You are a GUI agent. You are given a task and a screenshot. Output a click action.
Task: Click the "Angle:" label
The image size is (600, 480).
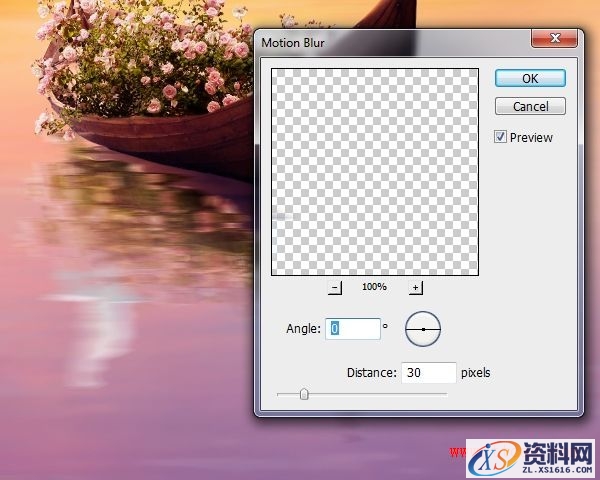pyautogui.click(x=302, y=328)
